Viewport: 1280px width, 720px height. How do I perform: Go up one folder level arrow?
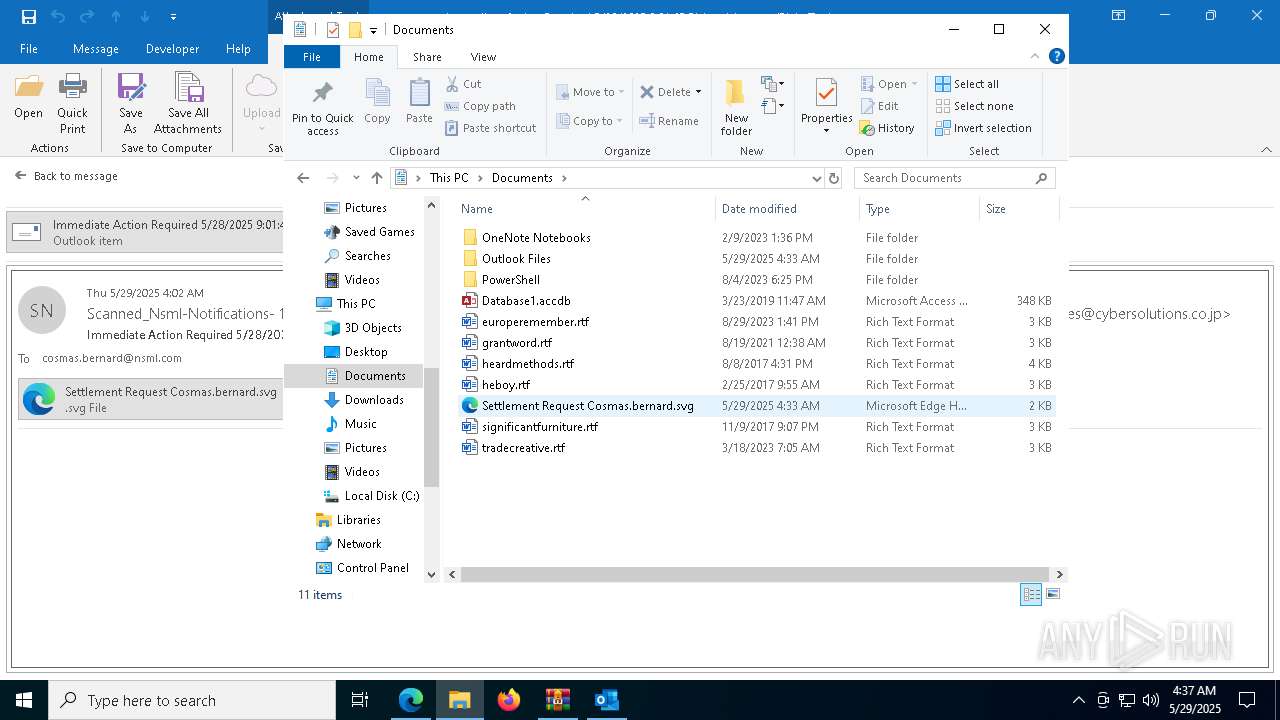[x=377, y=178]
